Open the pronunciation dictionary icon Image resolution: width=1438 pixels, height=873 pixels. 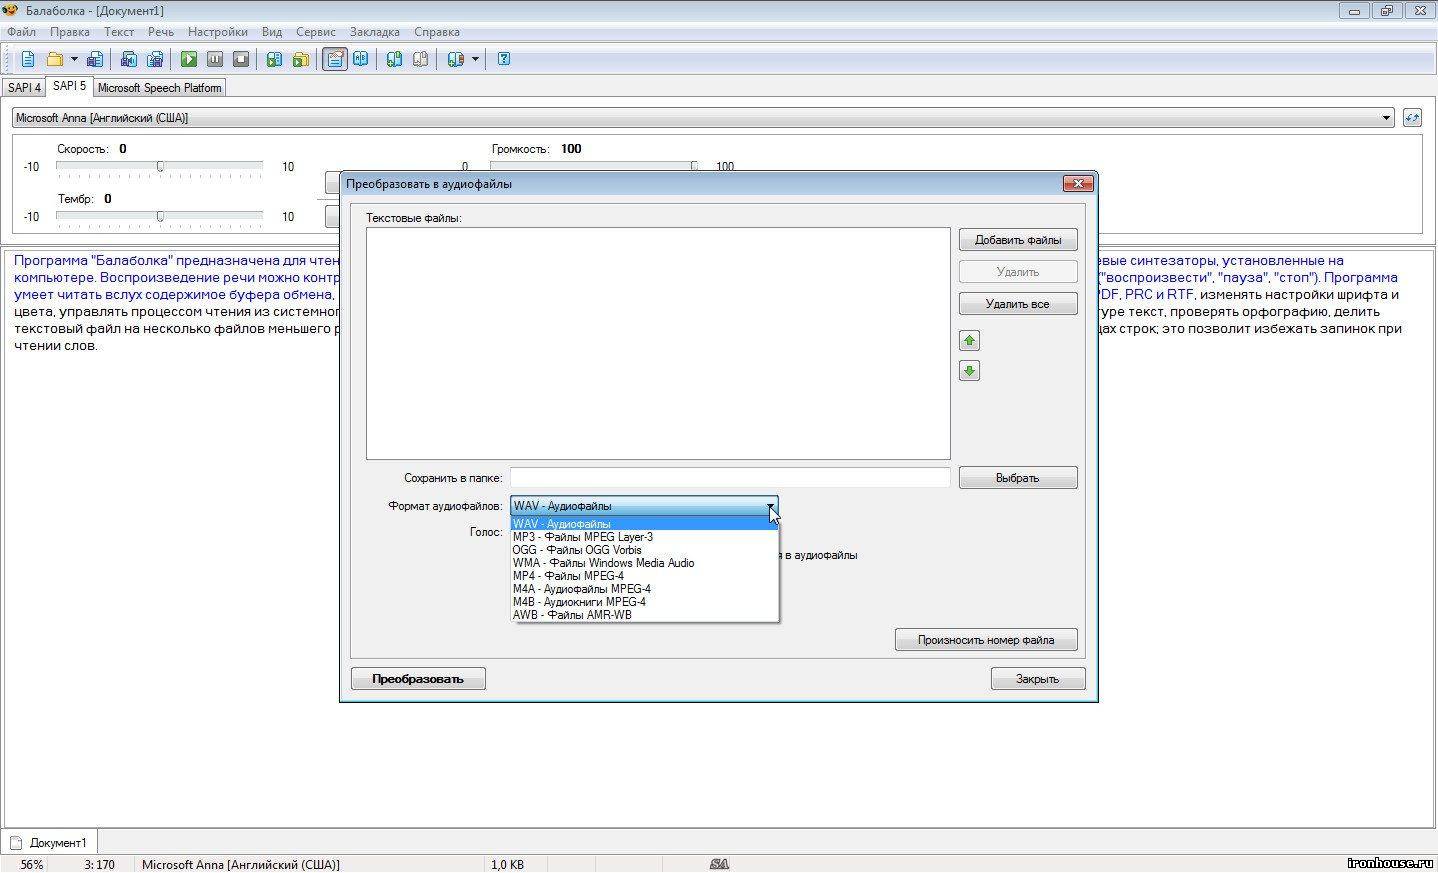pyautogui.click(x=361, y=59)
